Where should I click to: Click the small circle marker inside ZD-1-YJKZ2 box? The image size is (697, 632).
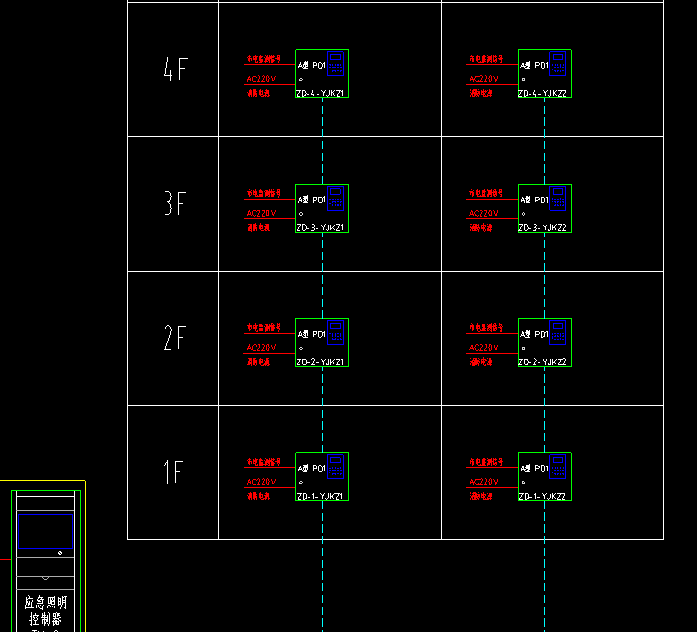coord(524,483)
